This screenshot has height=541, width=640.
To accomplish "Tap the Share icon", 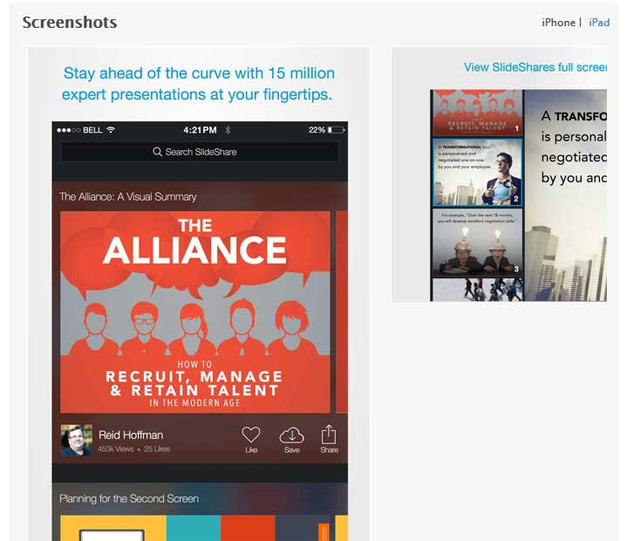I will (329, 434).
